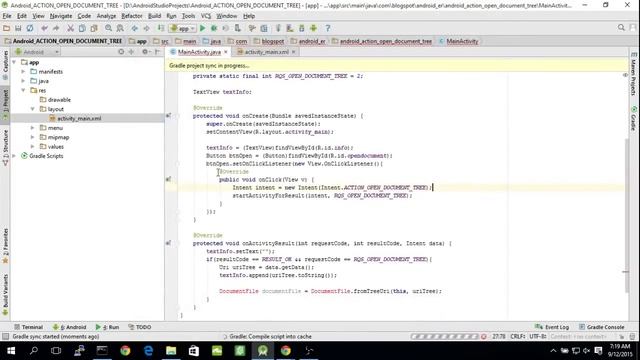
Task: Open Windows Start menu
Action: (11, 351)
